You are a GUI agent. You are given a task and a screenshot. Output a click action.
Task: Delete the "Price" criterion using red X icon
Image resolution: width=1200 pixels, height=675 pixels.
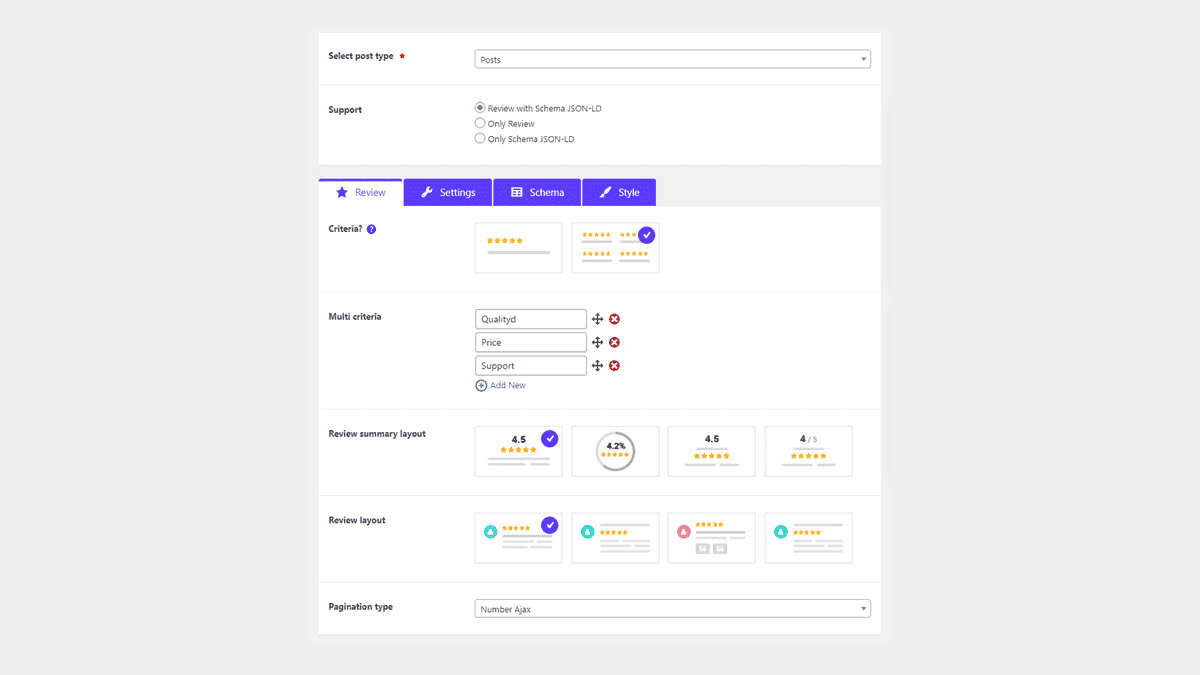[x=614, y=342]
